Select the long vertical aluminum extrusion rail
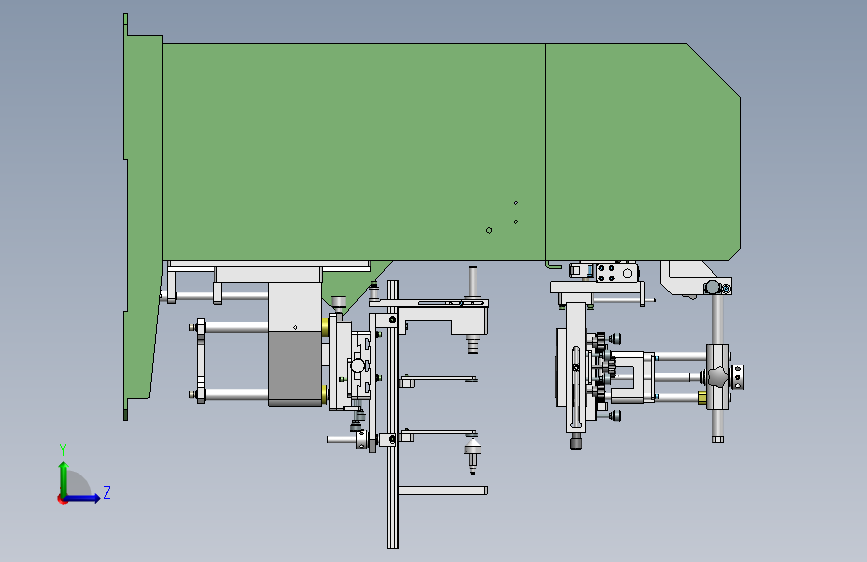867x562 pixels. [393, 414]
